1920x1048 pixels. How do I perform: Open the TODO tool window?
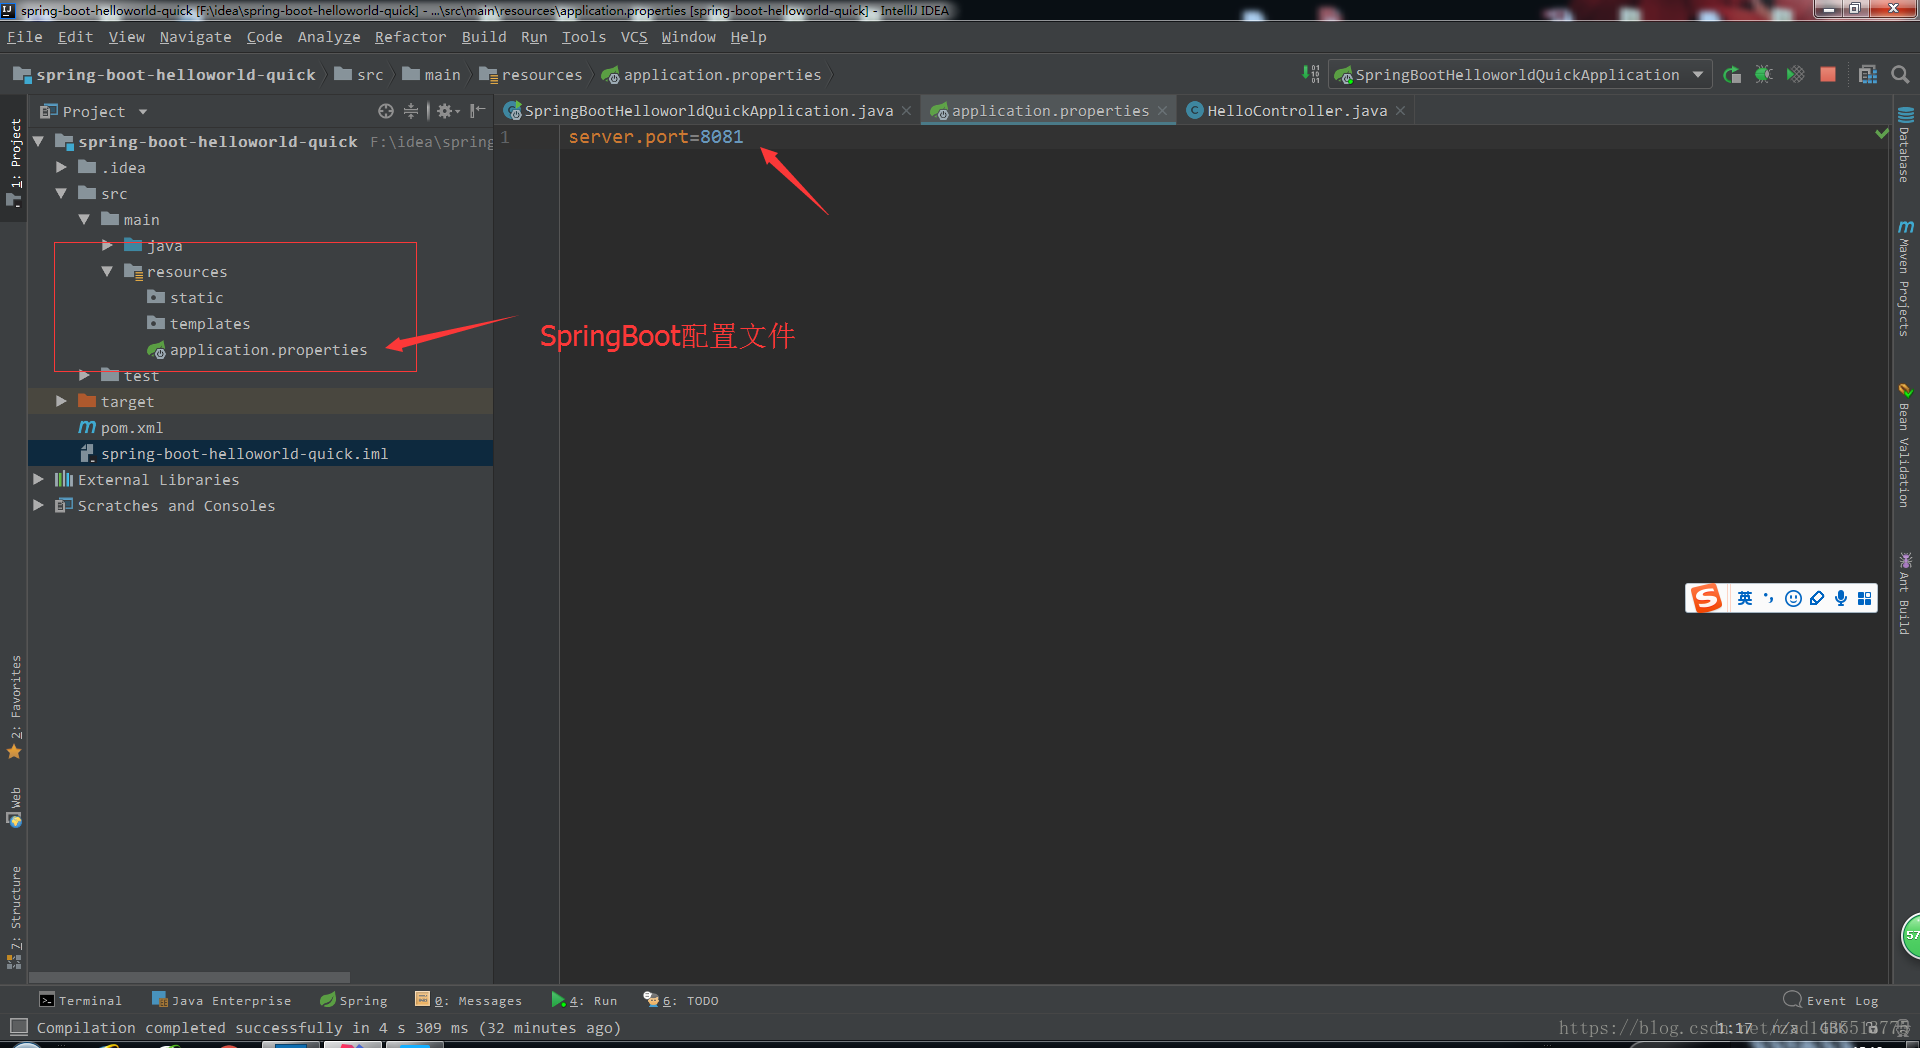(680, 1000)
